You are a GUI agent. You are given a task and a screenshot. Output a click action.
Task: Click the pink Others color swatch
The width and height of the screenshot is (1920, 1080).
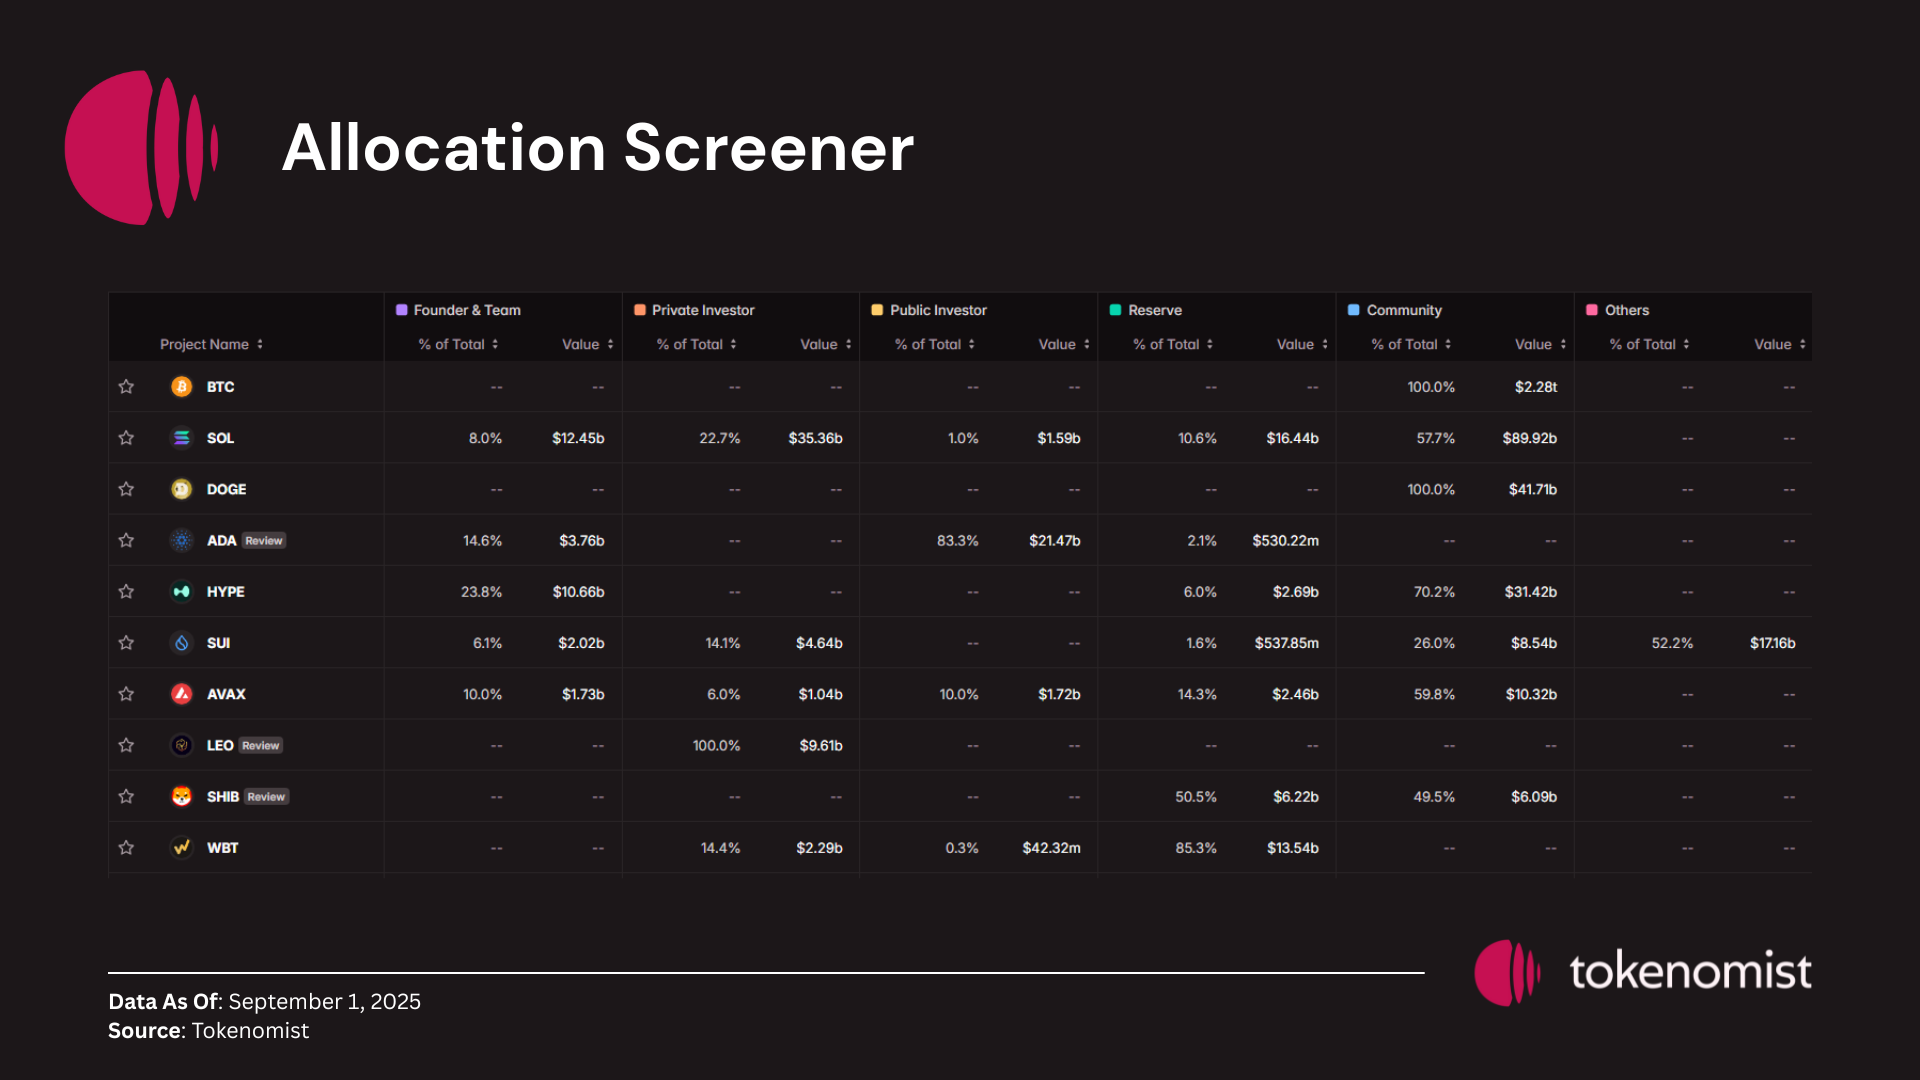pos(1592,310)
